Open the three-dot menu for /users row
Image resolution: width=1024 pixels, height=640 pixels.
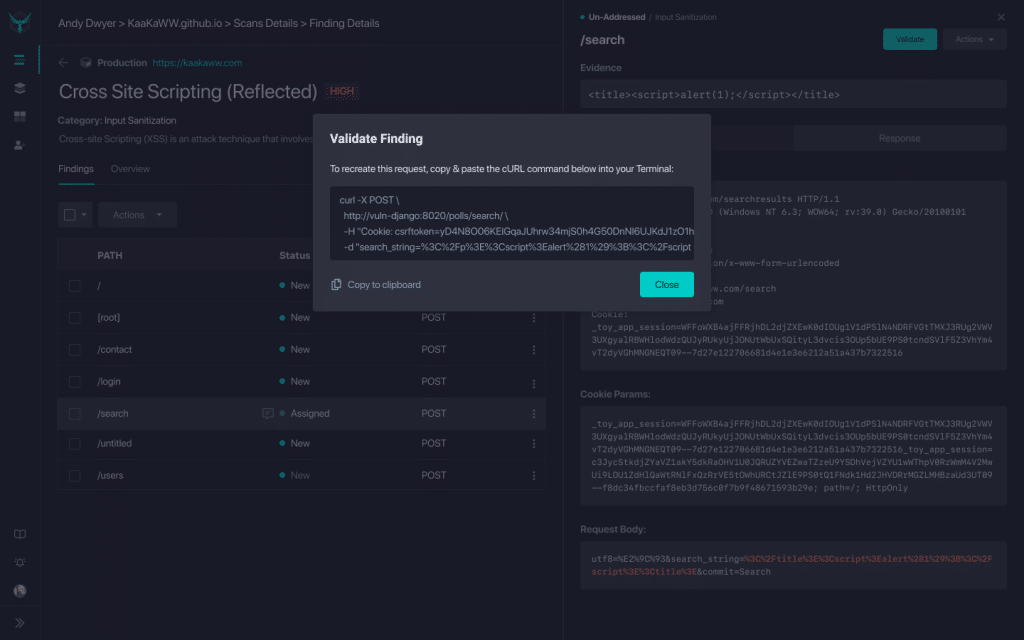534,476
